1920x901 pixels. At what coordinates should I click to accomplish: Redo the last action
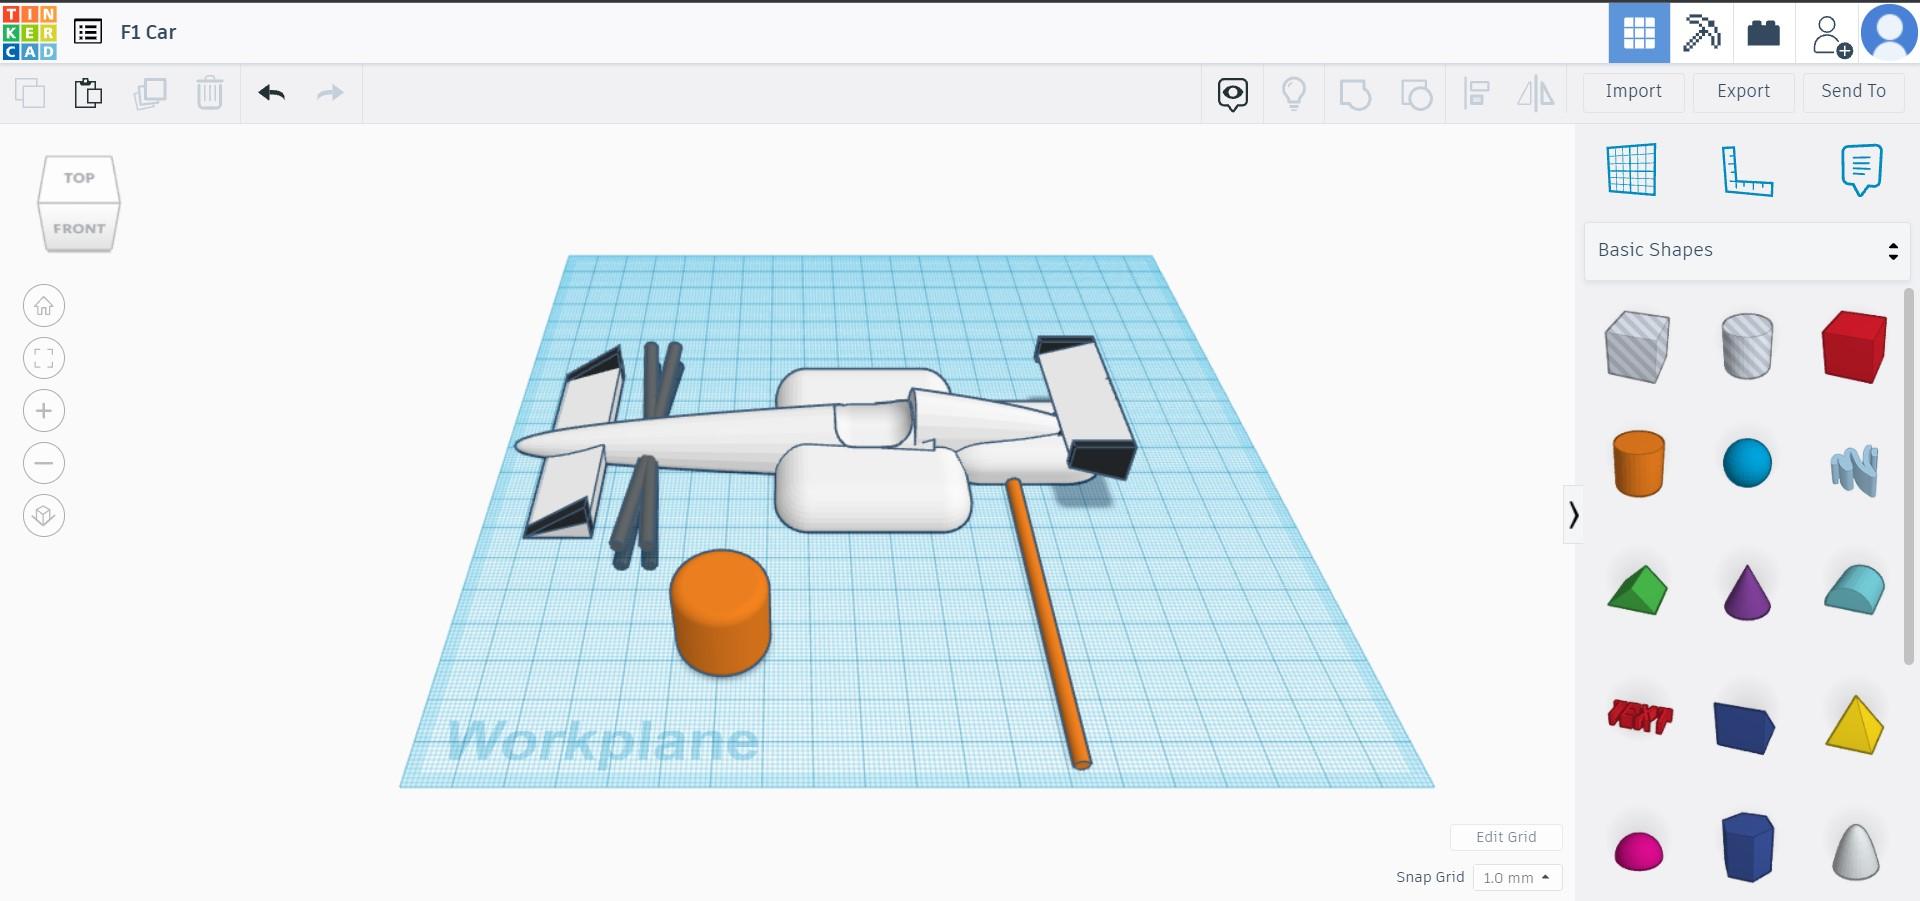(x=330, y=93)
